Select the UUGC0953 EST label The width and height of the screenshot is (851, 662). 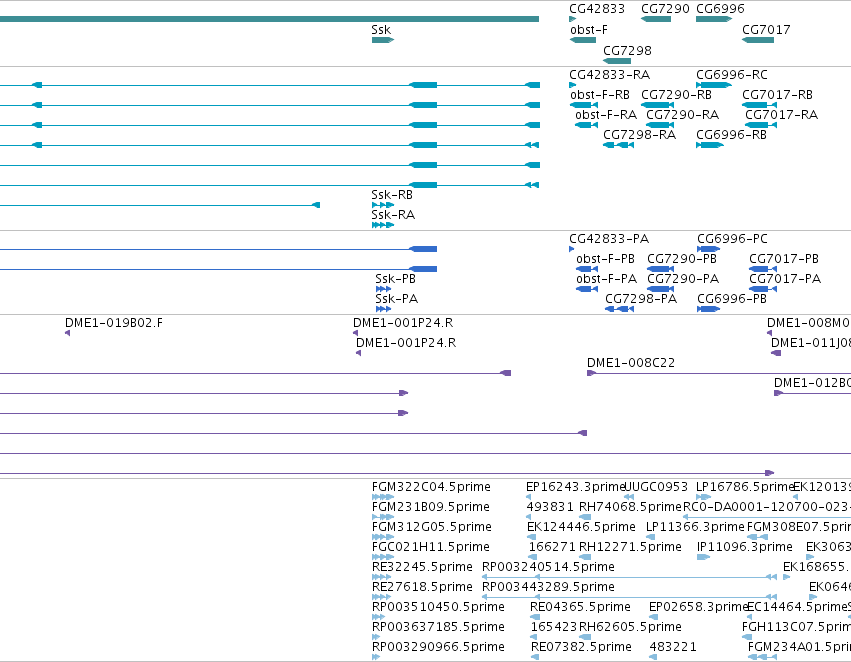tap(657, 487)
